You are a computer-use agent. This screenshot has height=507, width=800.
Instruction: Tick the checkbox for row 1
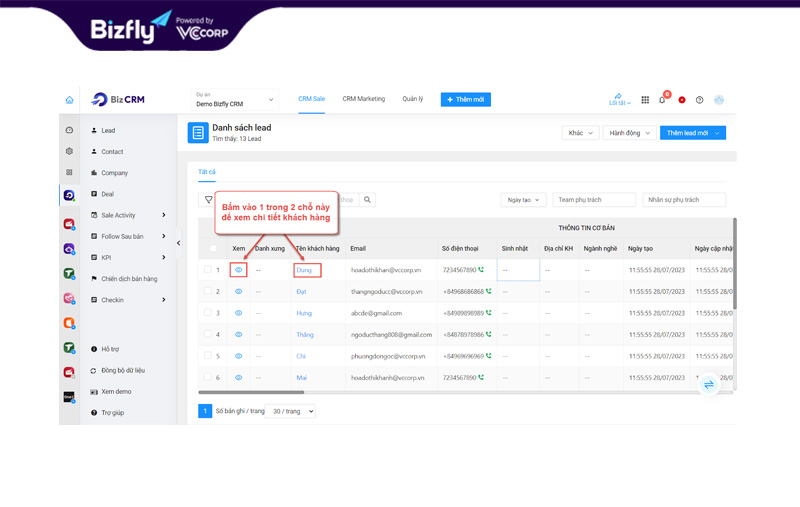(208, 270)
